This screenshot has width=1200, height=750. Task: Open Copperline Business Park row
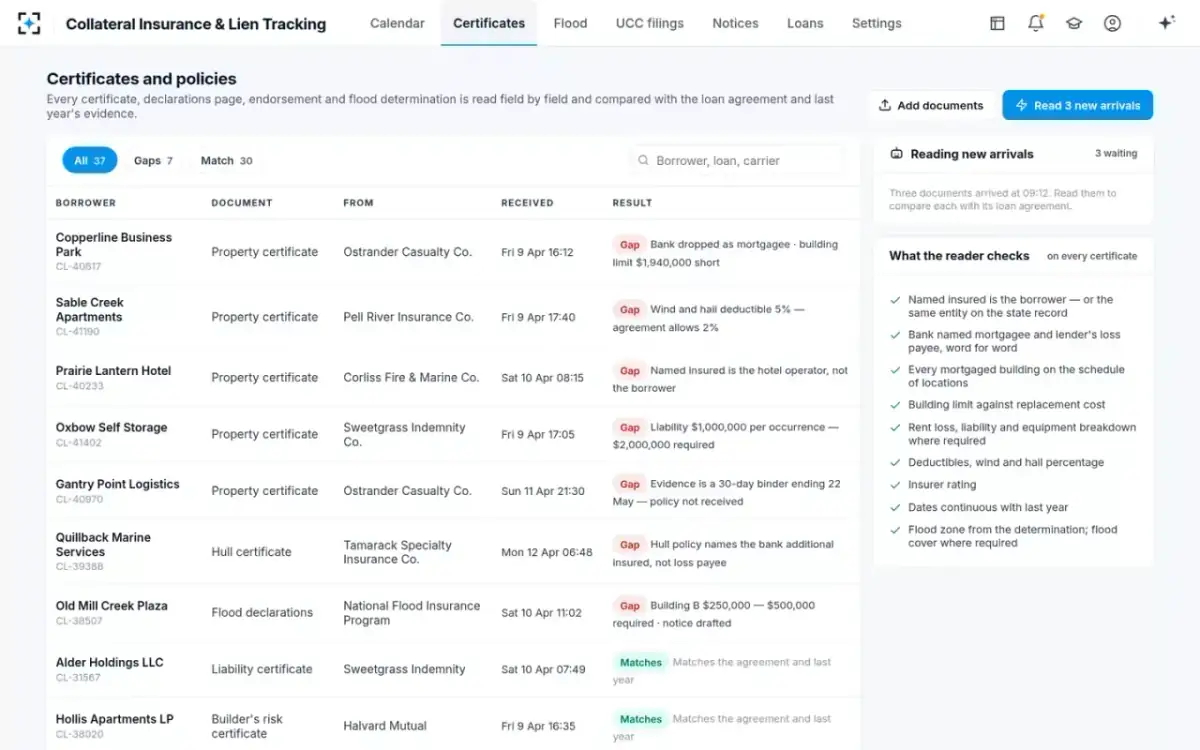[x=453, y=252]
